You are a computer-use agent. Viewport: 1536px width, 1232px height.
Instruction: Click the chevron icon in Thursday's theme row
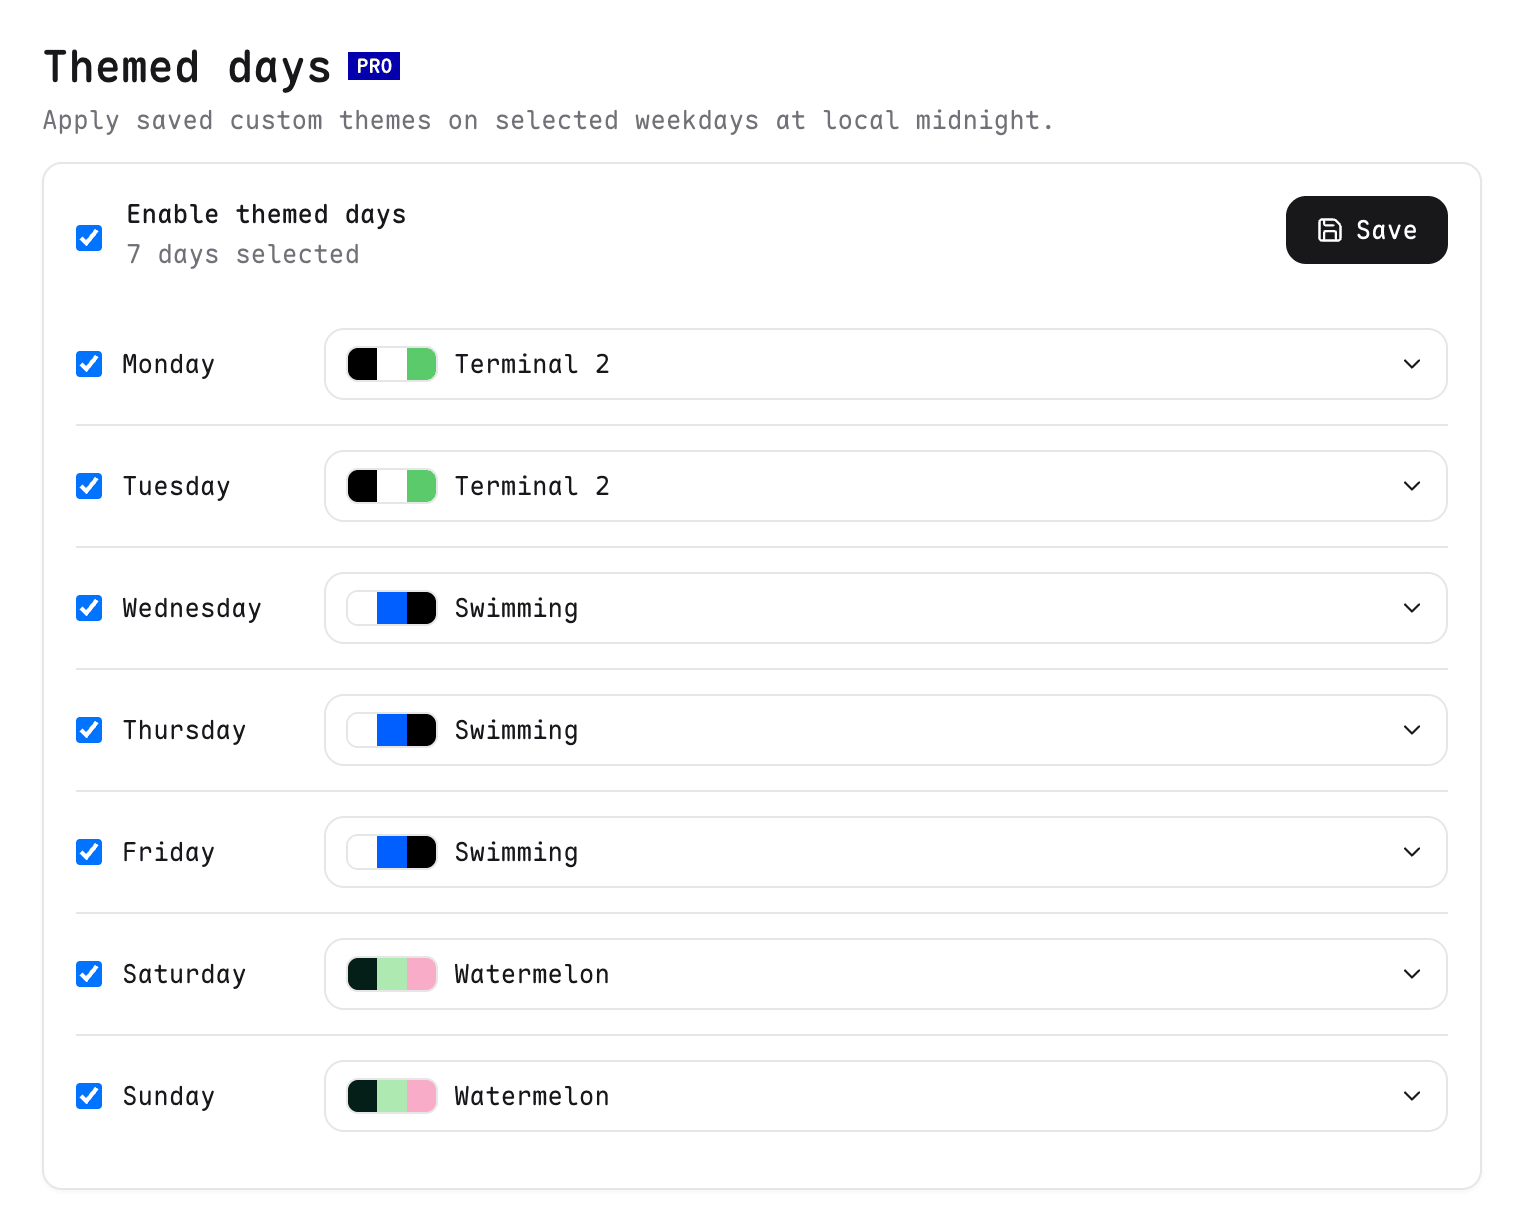coord(1412,730)
